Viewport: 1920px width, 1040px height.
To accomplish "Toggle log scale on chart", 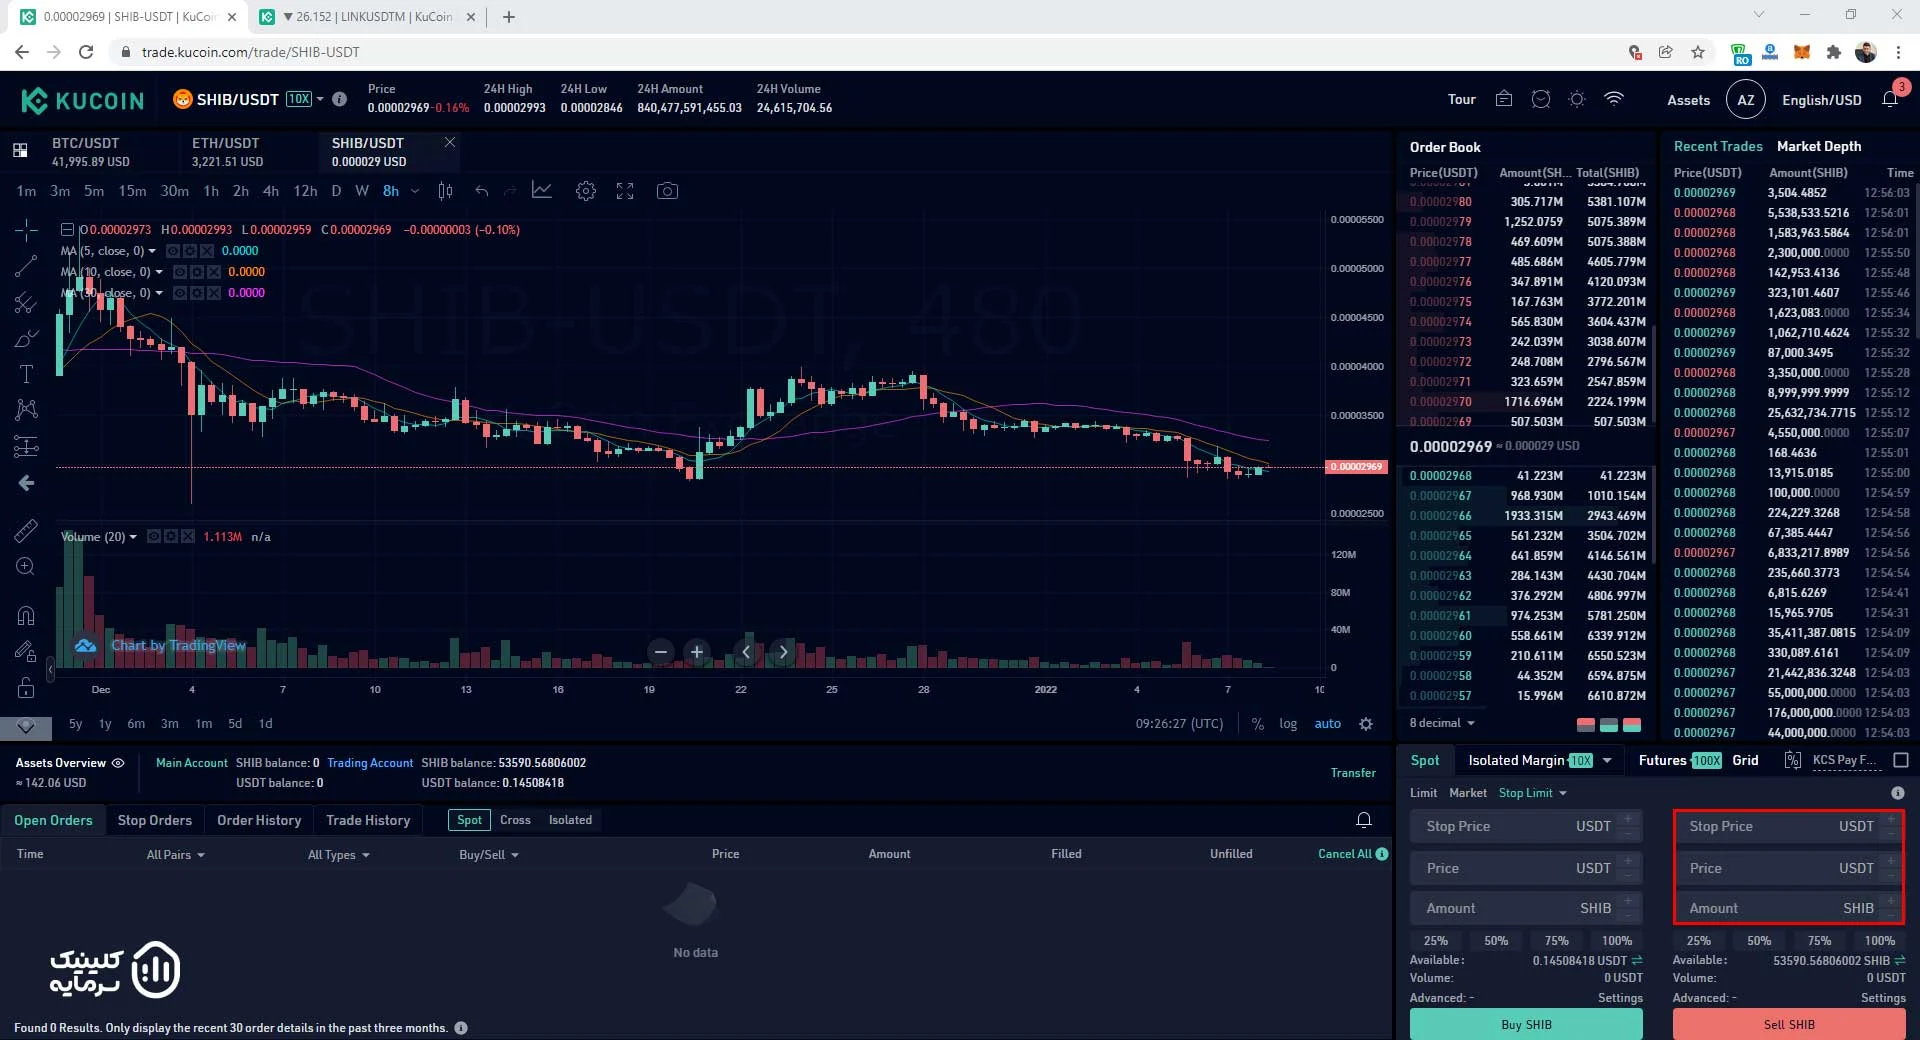I will click(x=1288, y=724).
